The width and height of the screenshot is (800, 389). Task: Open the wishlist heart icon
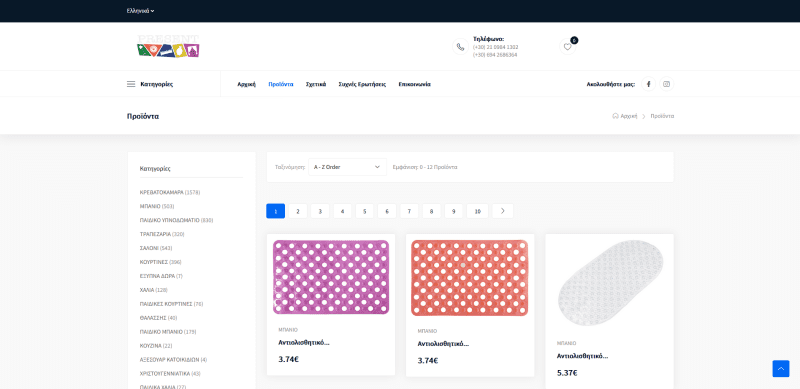click(567, 47)
